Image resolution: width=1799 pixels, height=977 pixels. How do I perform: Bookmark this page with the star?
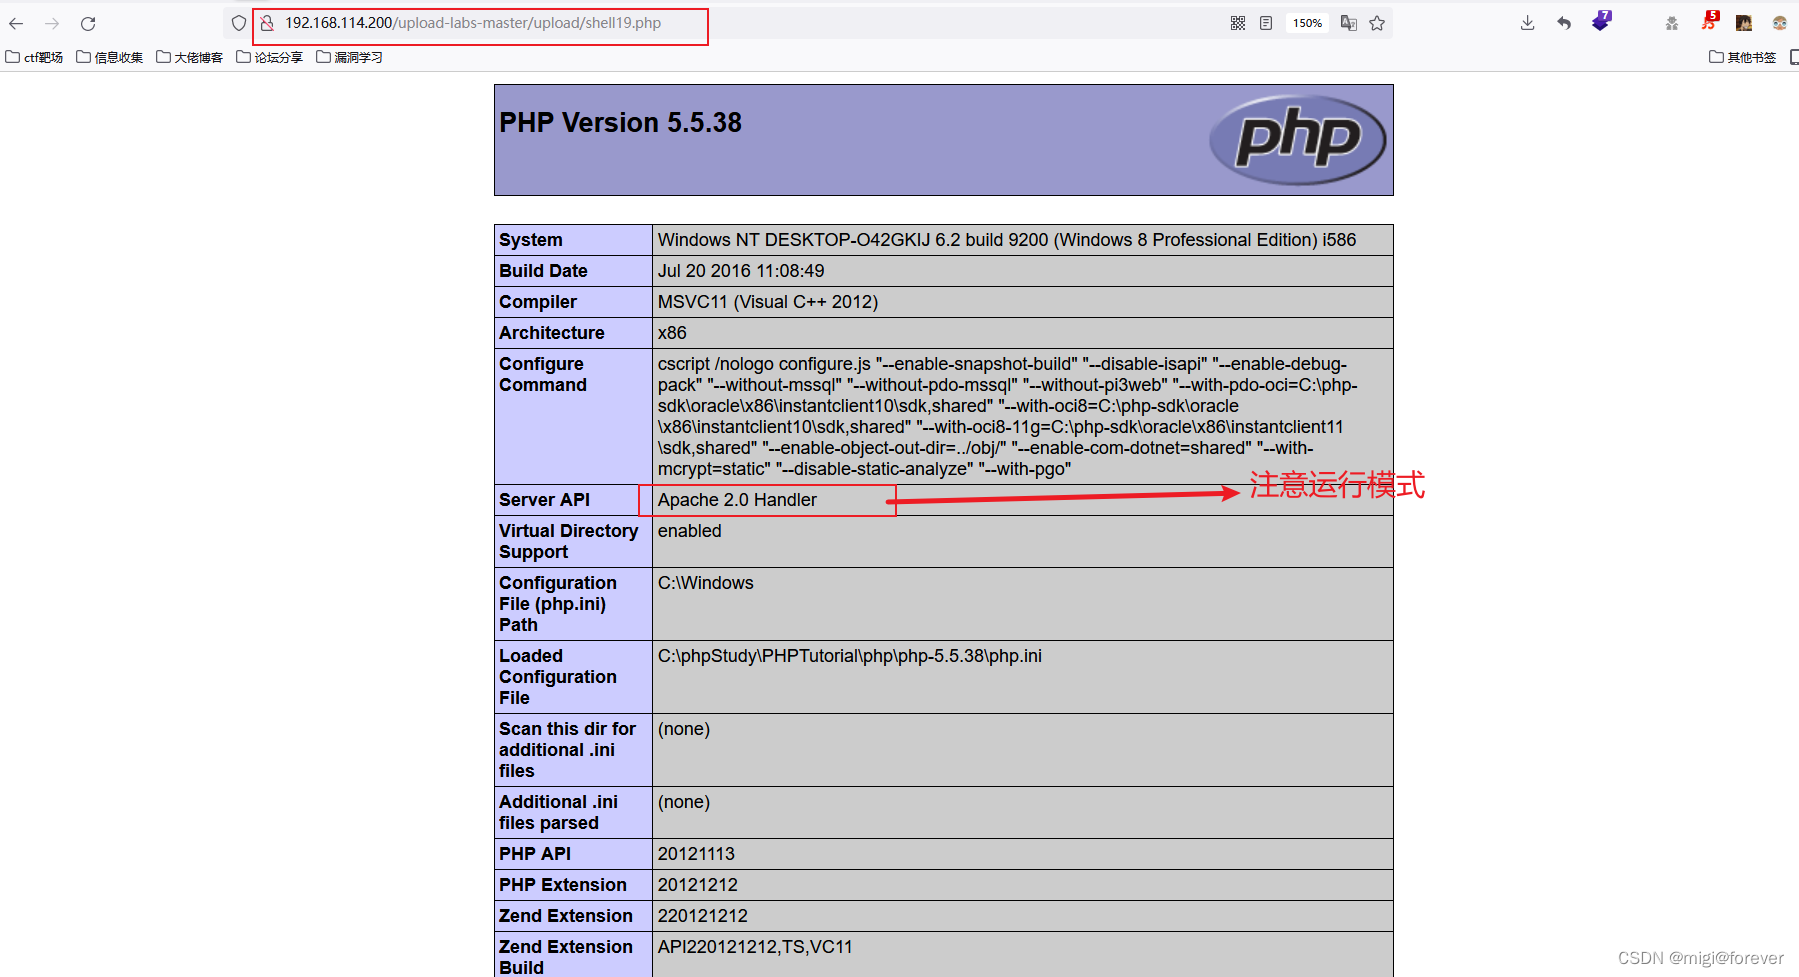coord(1377,23)
